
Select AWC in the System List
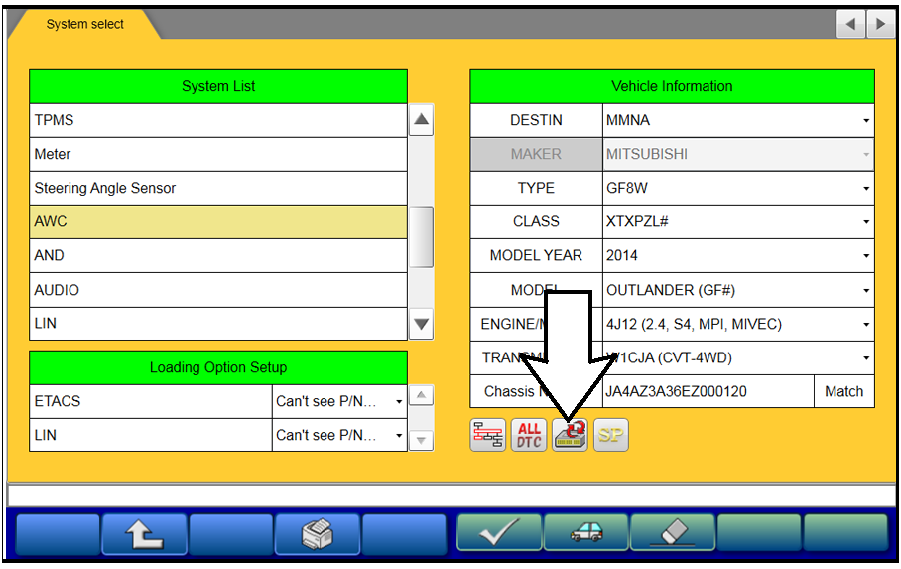click(218, 222)
